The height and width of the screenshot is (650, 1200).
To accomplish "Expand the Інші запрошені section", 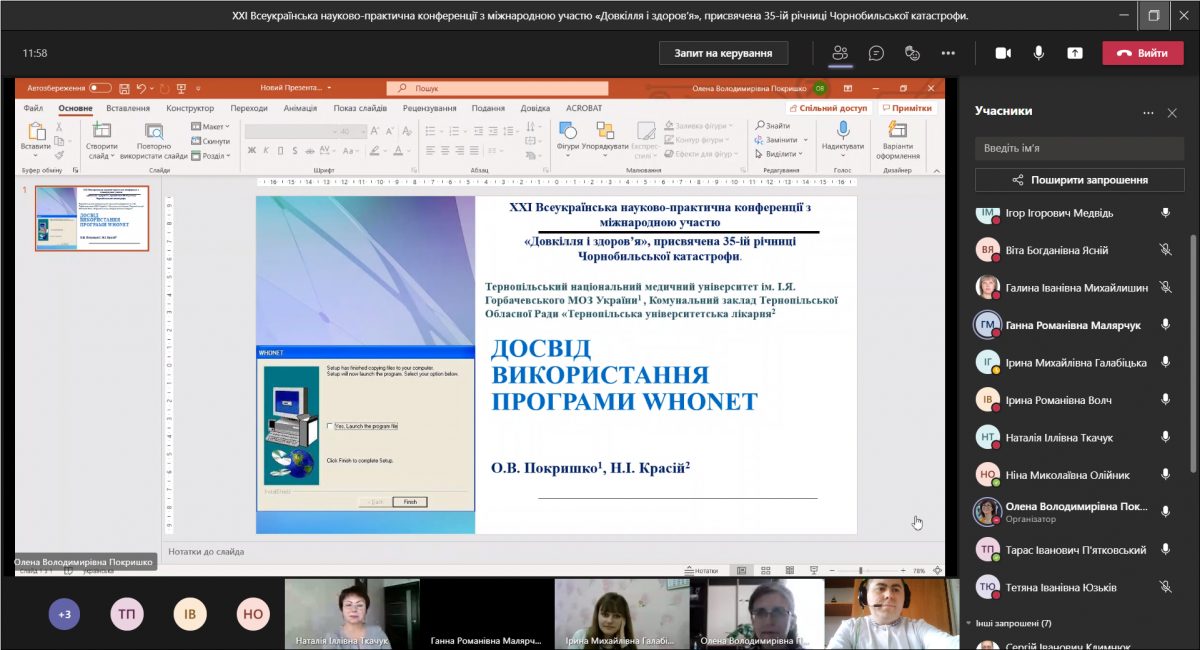I will (x=1008, y=623).
